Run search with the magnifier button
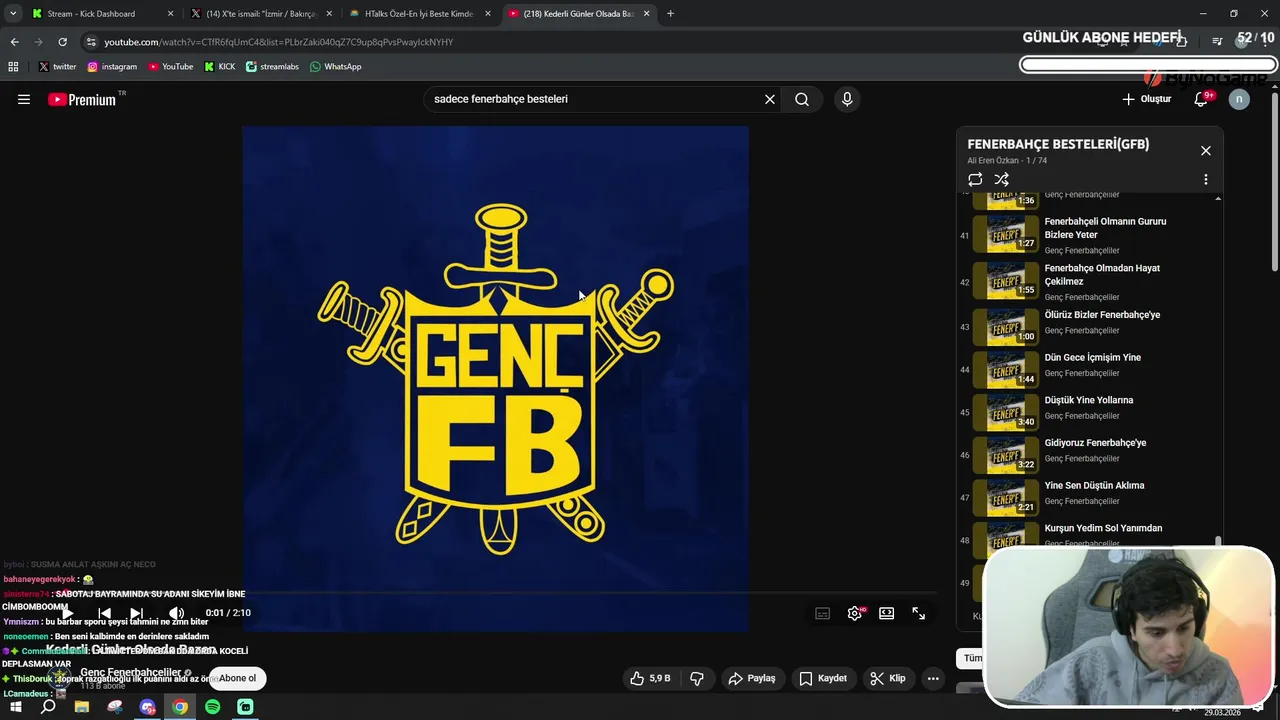The image size is (1280, 720). point(802,99)
